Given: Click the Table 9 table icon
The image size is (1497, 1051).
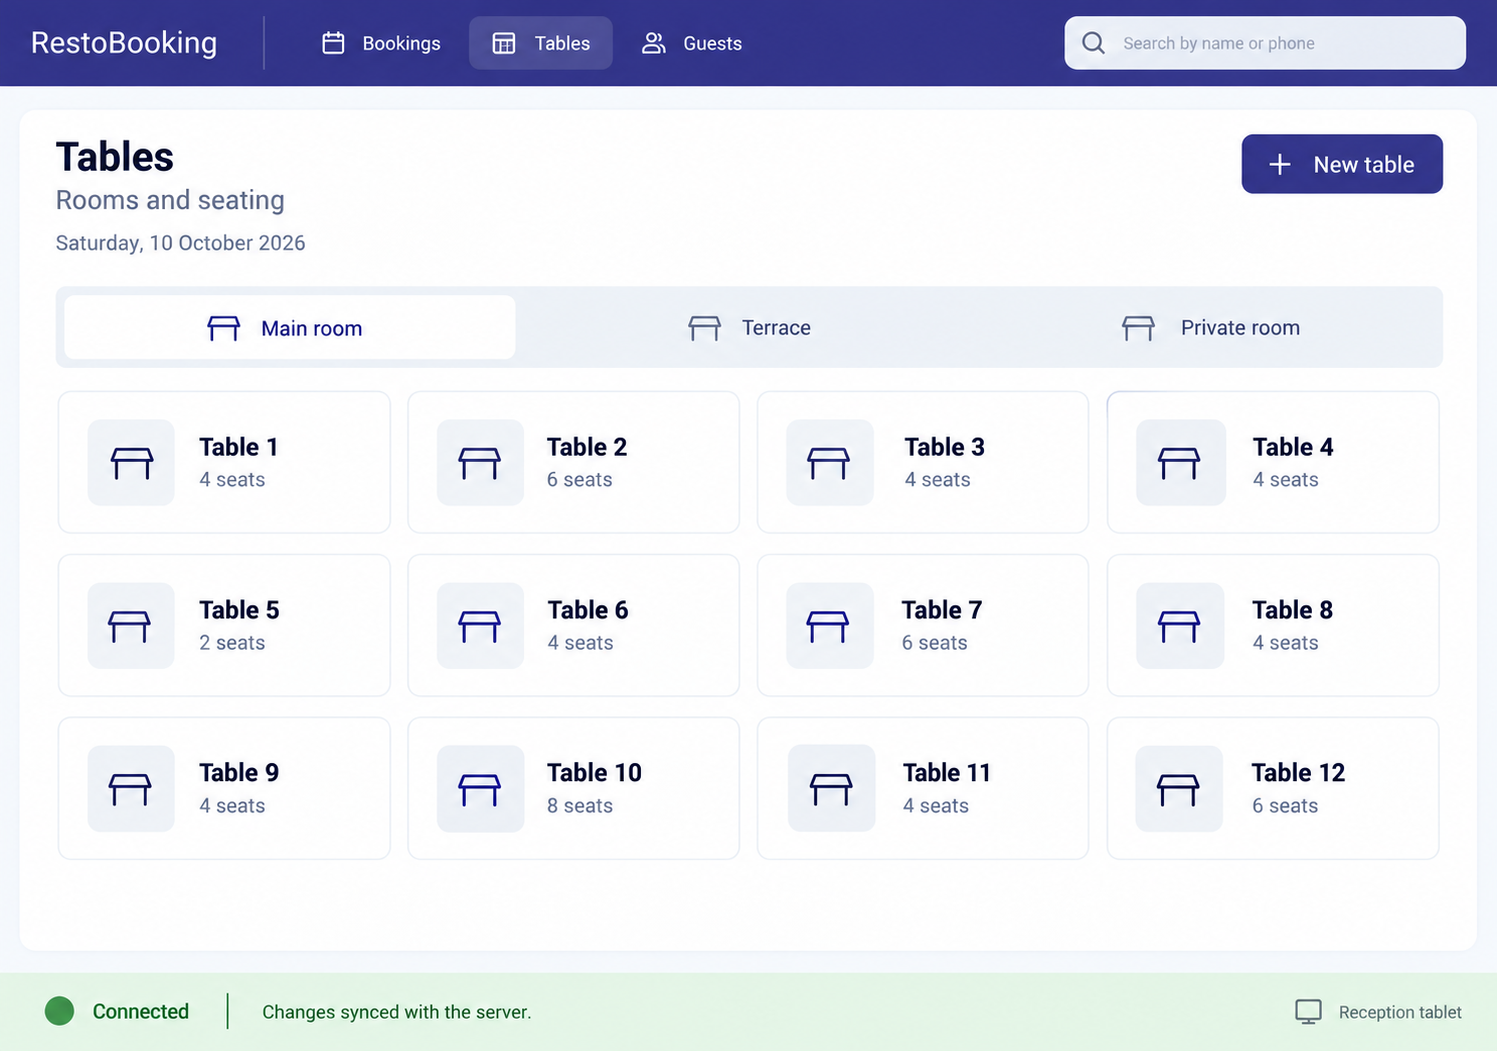Looking at the screenshot, I should click(x=130, y=789).
